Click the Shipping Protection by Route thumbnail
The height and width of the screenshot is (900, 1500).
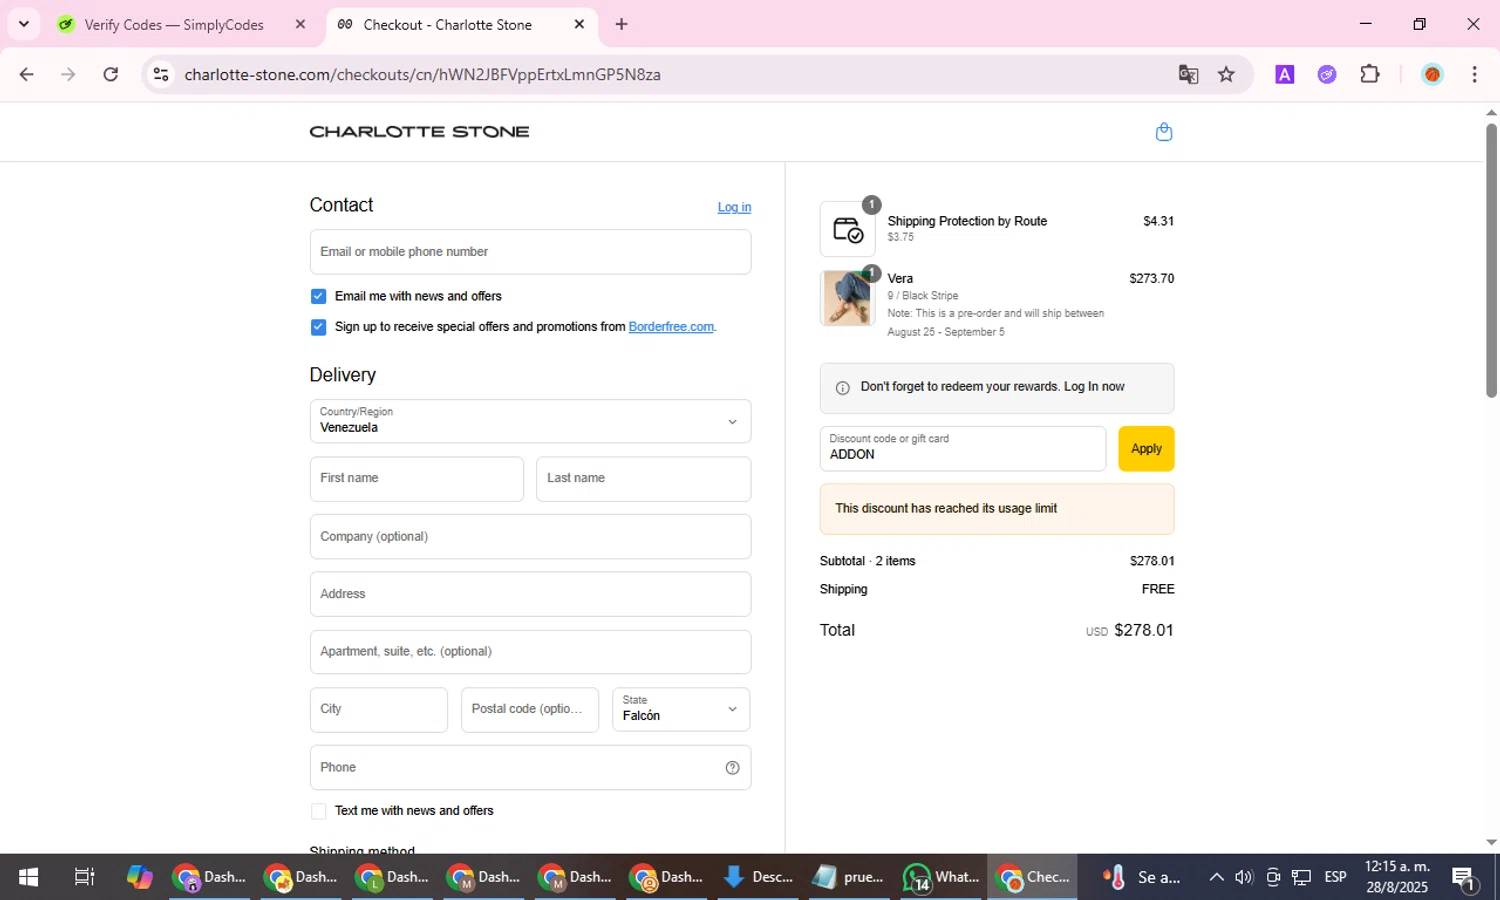coord(848,229)
